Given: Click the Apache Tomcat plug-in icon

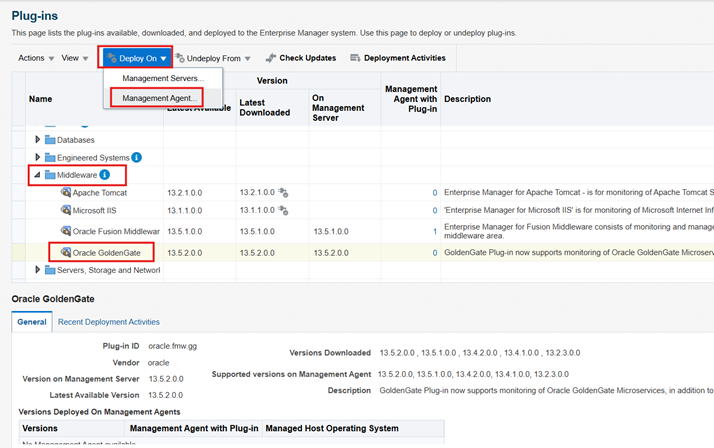Looking at the screenshot, I should [66, 193].
